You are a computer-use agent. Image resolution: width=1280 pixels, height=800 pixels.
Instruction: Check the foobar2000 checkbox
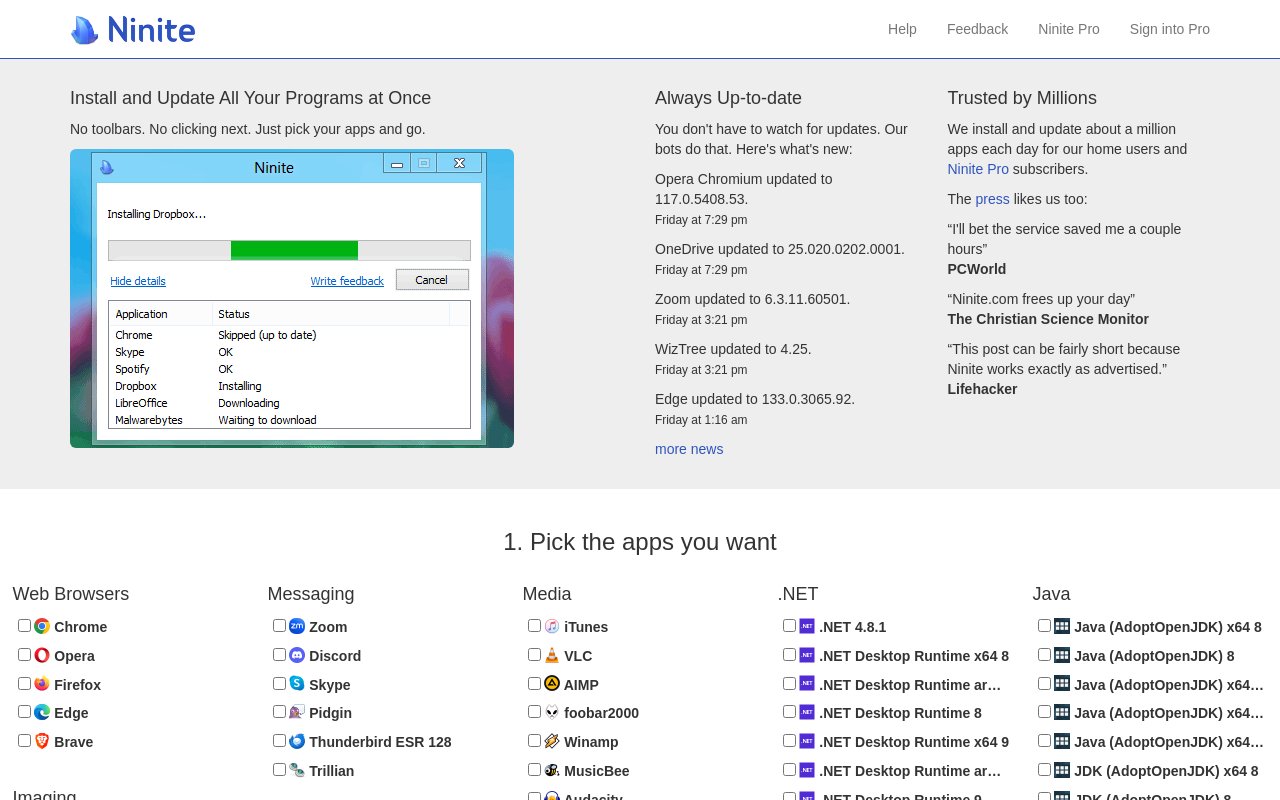click(x=534, y=711)
